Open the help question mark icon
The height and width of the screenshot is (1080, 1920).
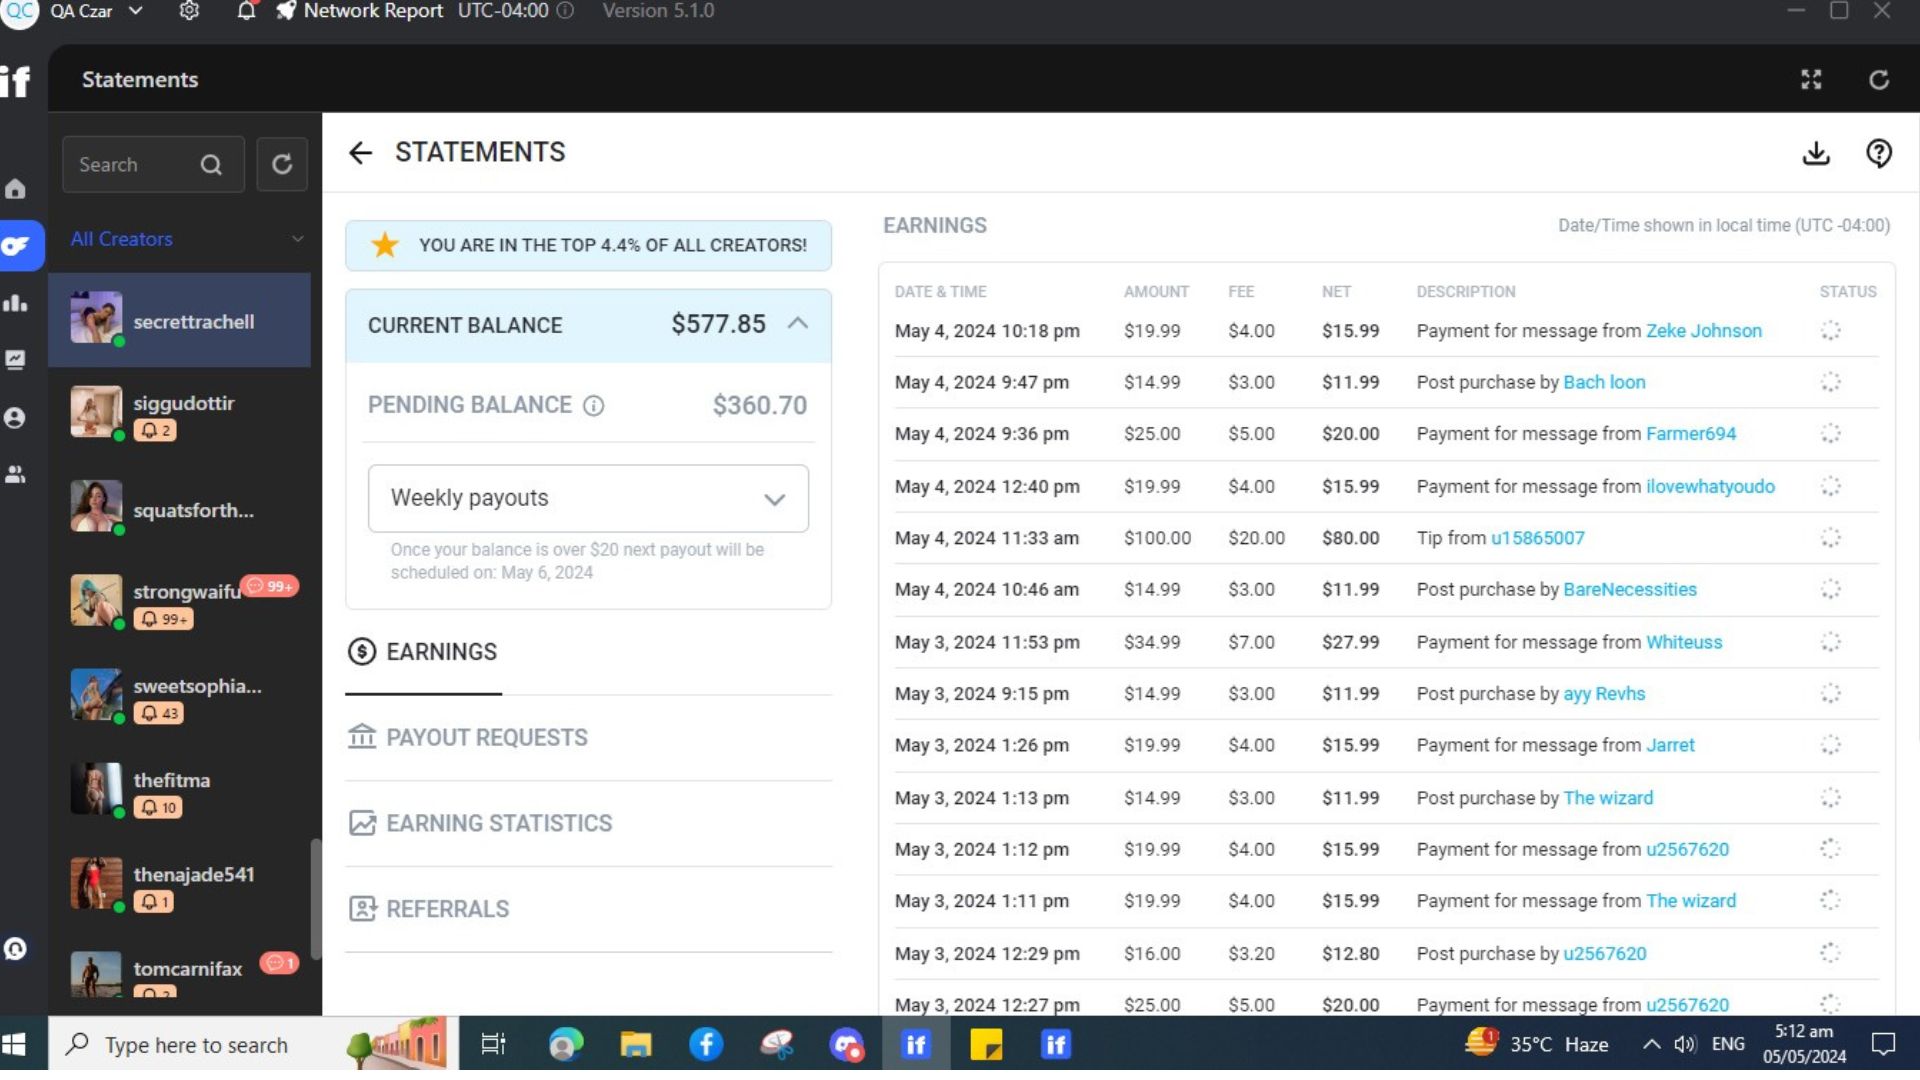tap(1878, 153)
